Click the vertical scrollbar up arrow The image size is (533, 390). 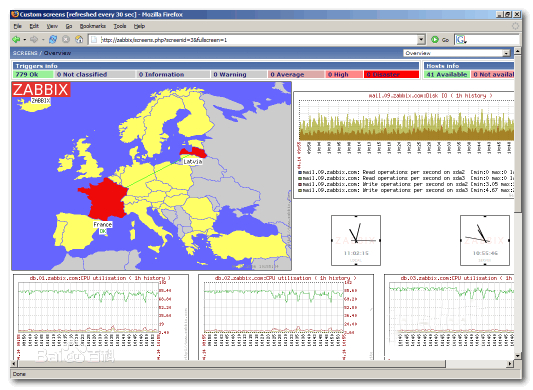click(x=518, y=51)
